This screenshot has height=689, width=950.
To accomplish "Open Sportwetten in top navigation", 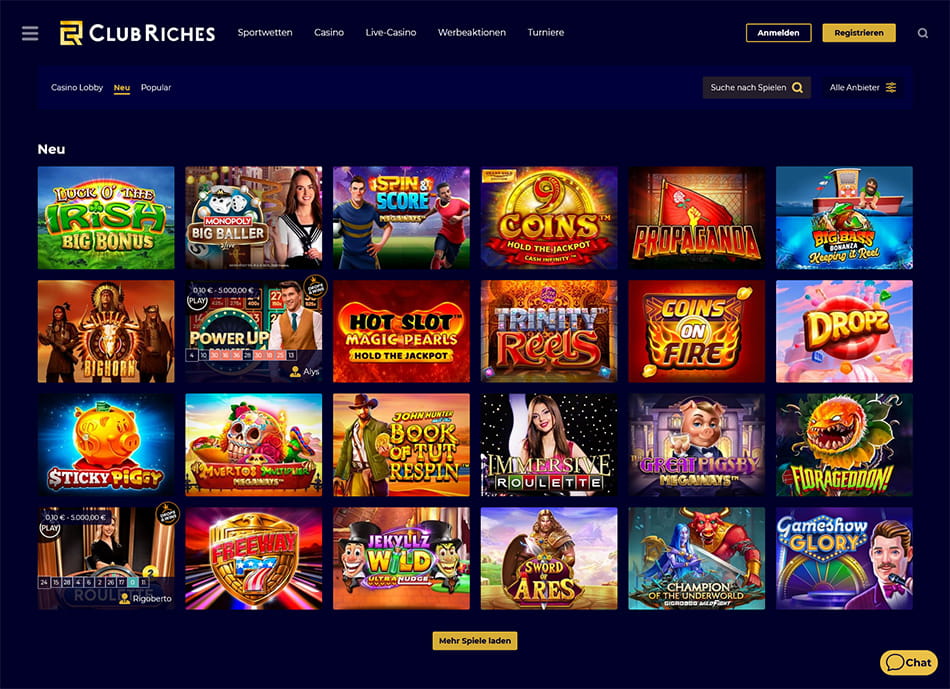I will [x=265, y=33].
